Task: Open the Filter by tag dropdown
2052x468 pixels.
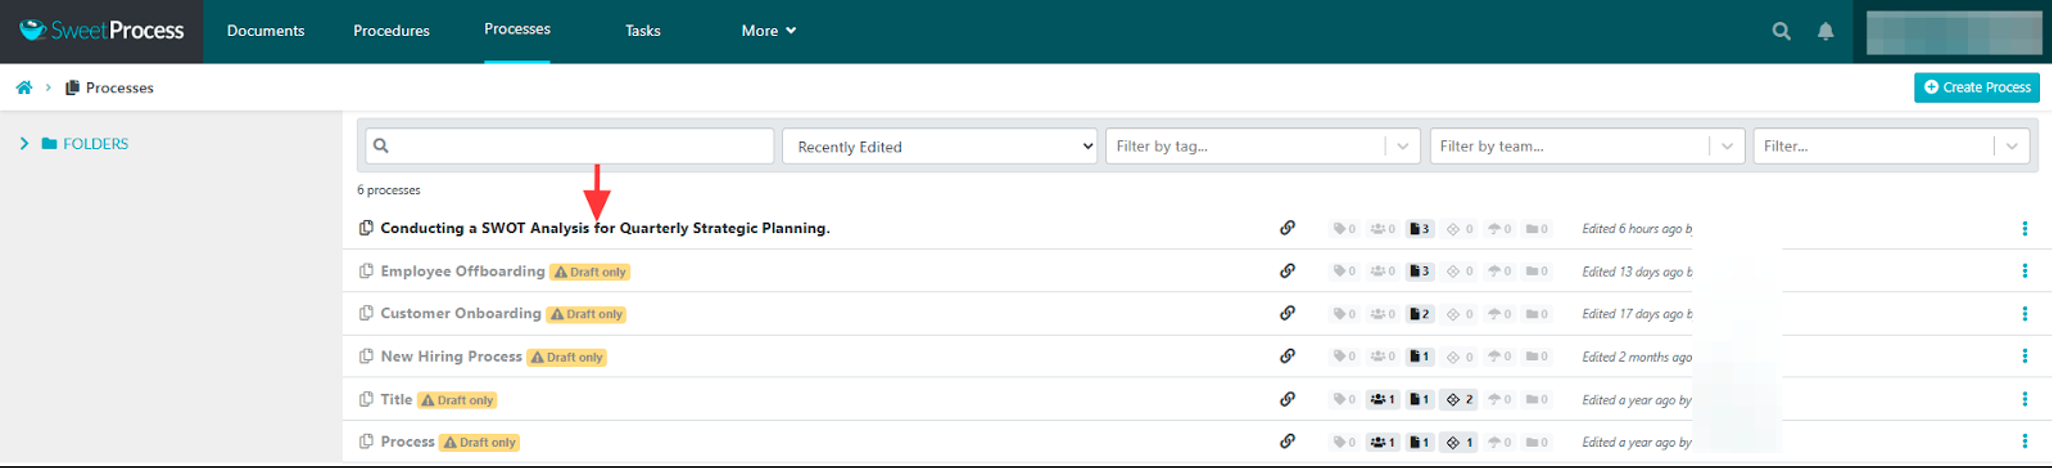Action: point(1262,146)
